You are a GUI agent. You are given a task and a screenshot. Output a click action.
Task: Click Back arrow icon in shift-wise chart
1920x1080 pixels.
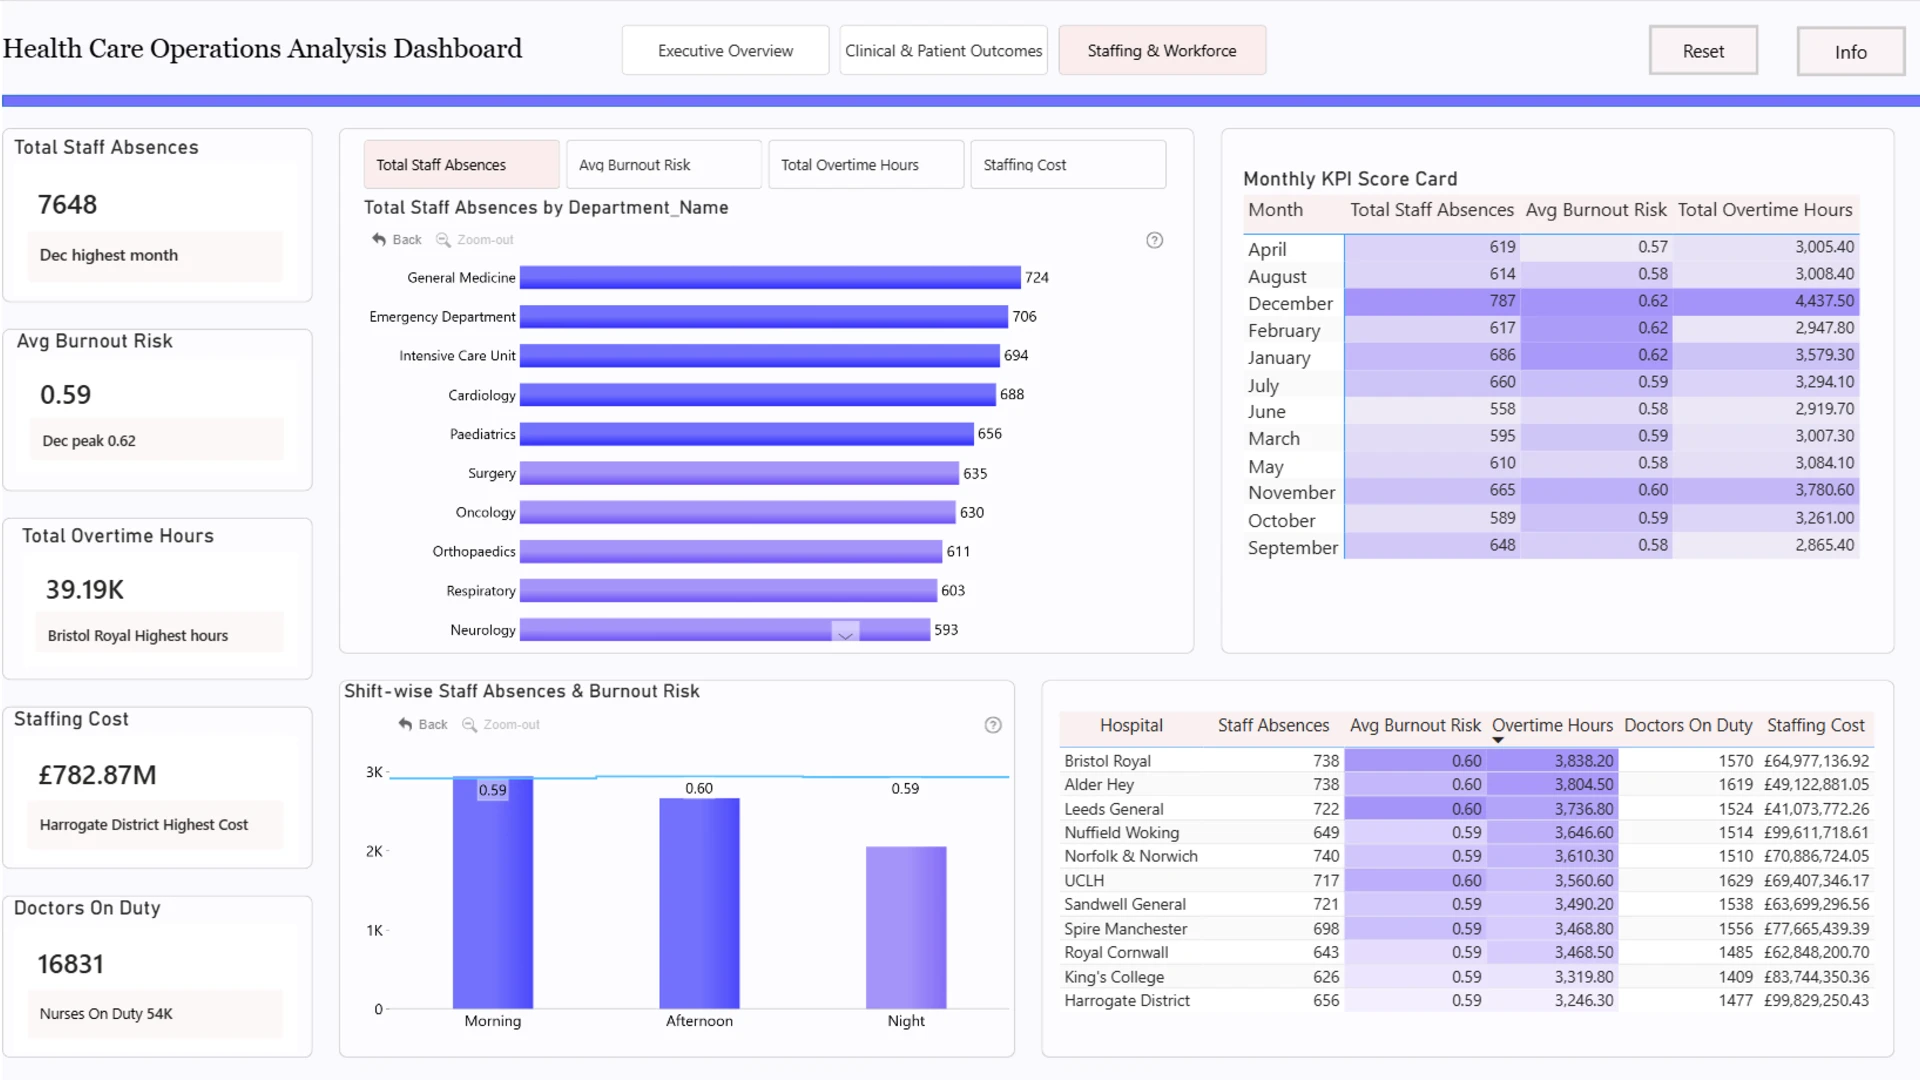coord(405,724)
